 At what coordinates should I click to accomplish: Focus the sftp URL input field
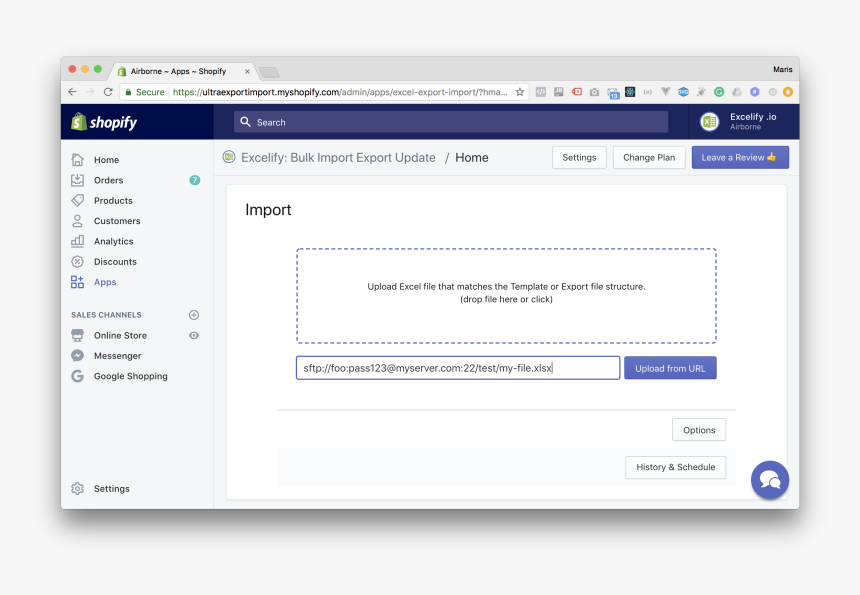pos(458,368)
